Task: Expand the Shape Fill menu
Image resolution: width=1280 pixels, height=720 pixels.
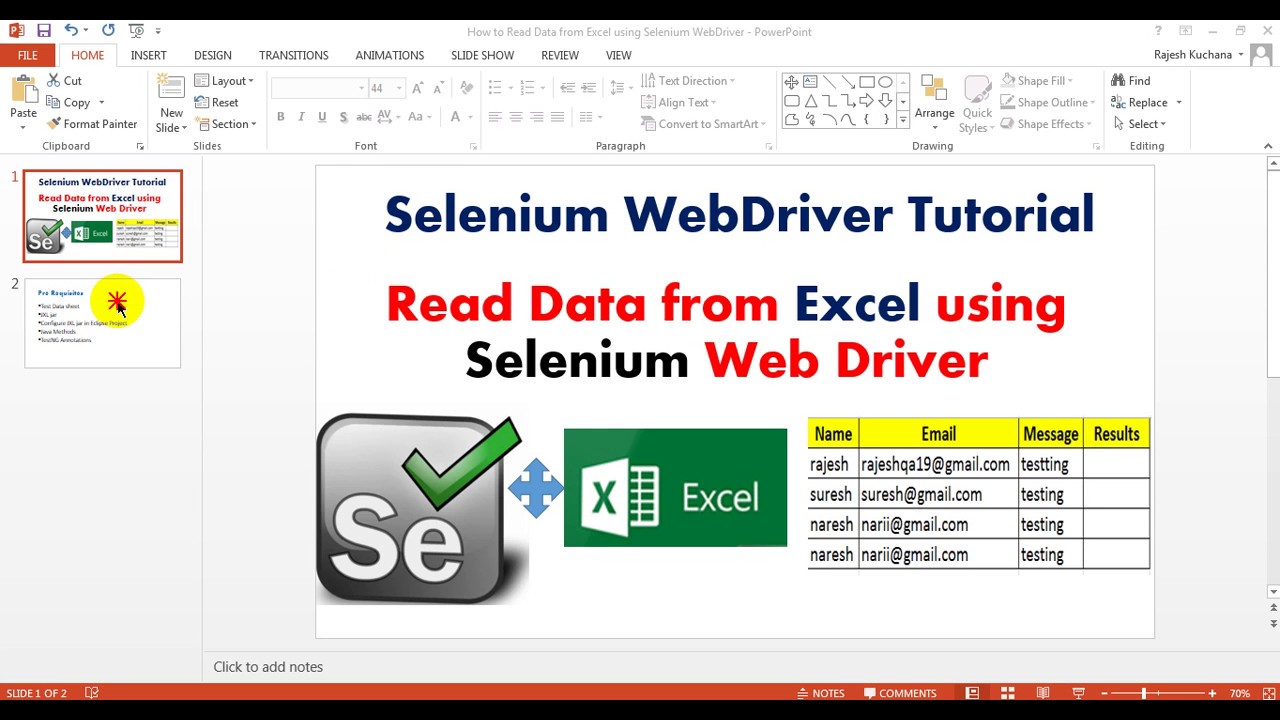Action: click(1035, 81)
